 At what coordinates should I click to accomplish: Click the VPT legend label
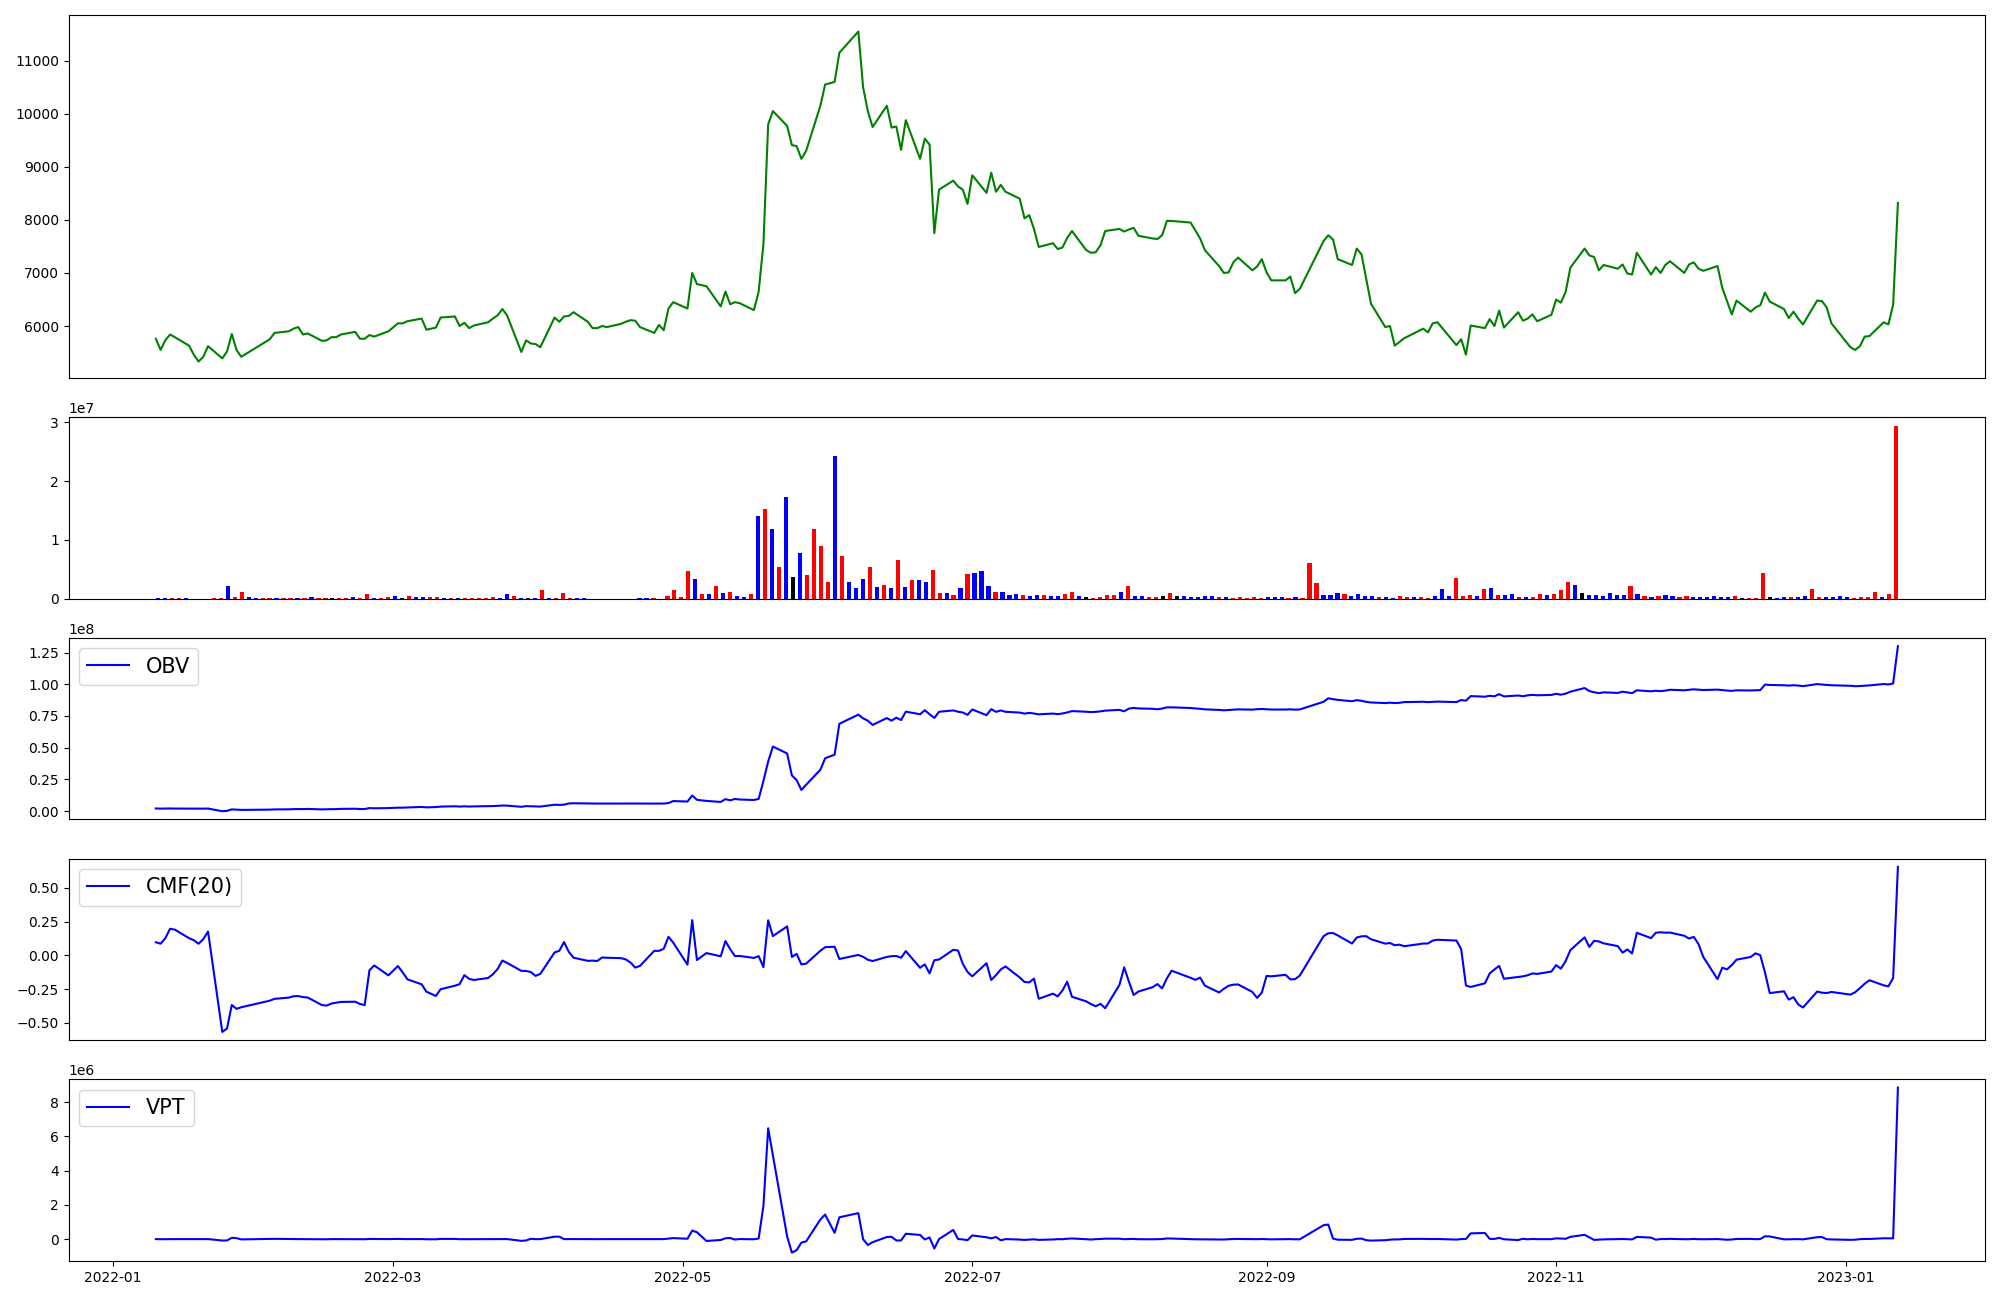165,1107
